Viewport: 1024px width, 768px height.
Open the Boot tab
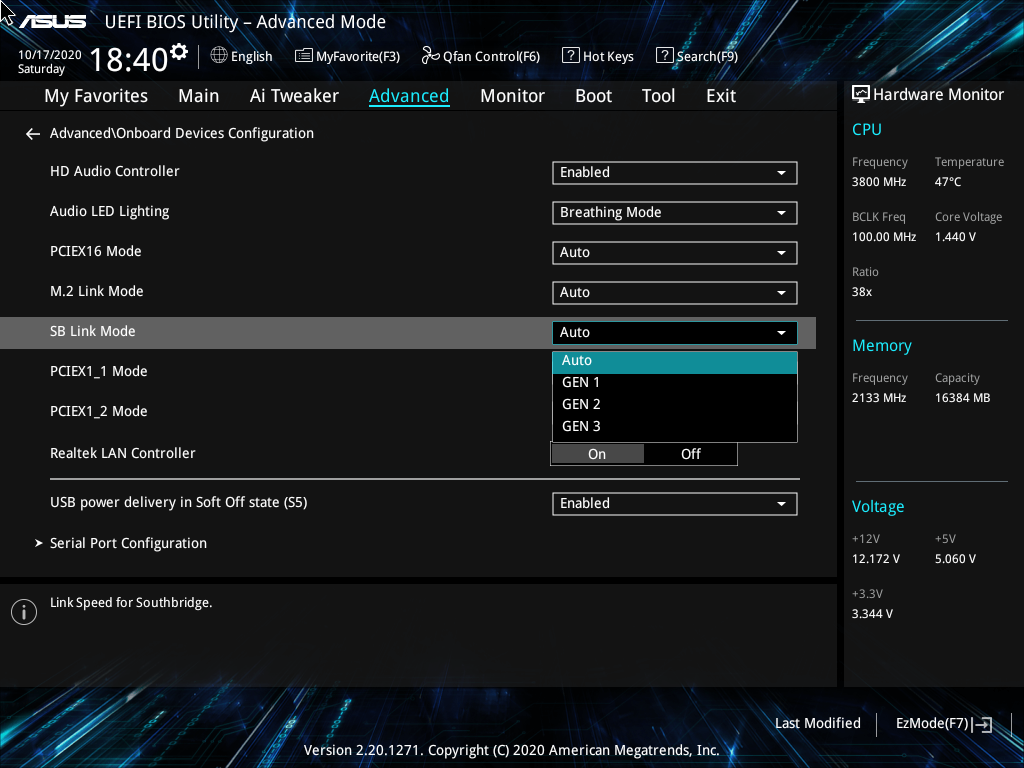(x=593, y=96)
